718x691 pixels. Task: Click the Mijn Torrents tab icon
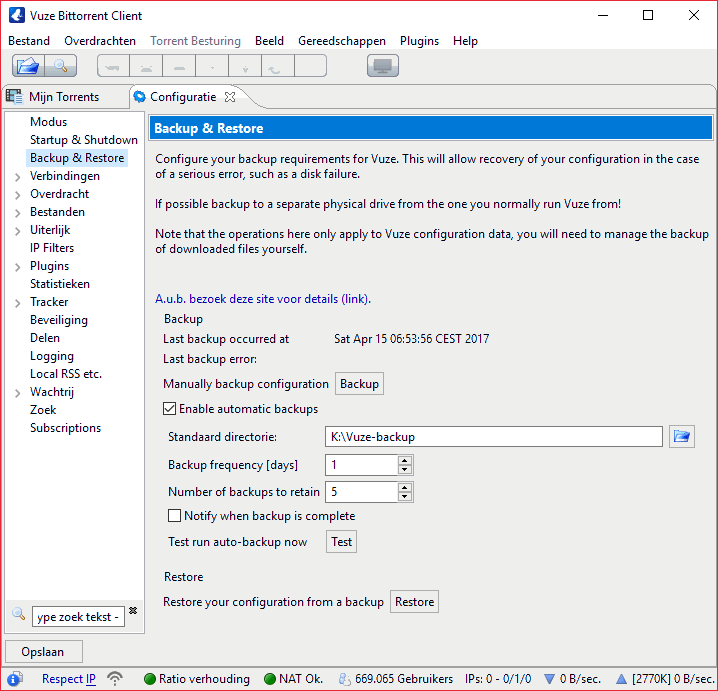(x=14, y=97)
